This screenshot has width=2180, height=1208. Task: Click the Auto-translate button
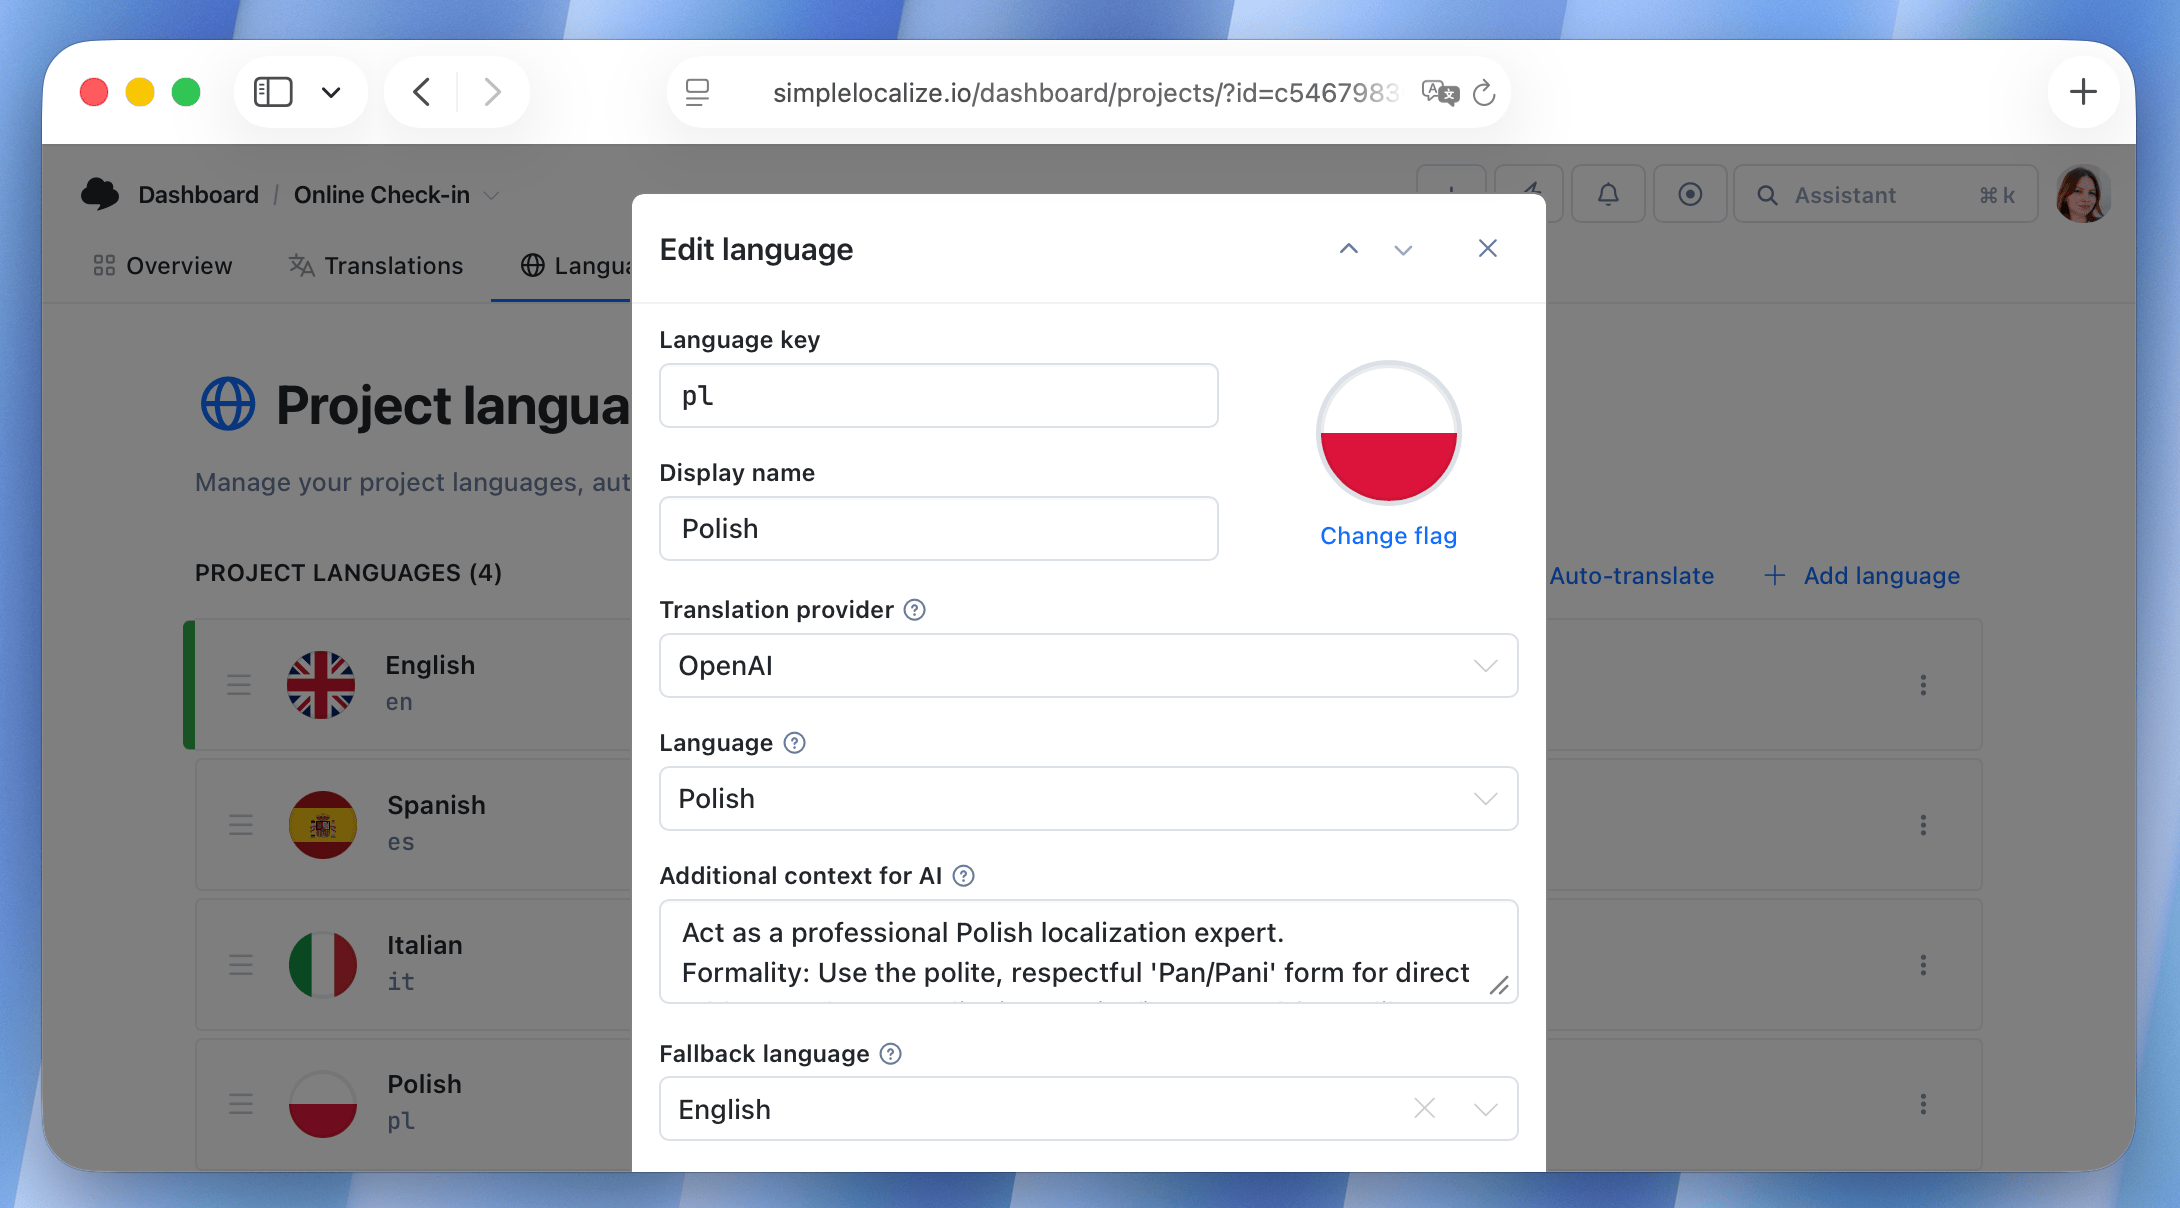(x=1631, y=576)
